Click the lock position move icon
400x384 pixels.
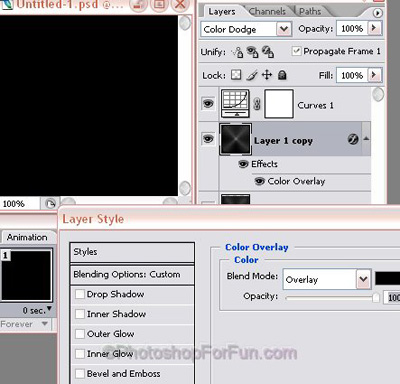[x=267, y=75]
